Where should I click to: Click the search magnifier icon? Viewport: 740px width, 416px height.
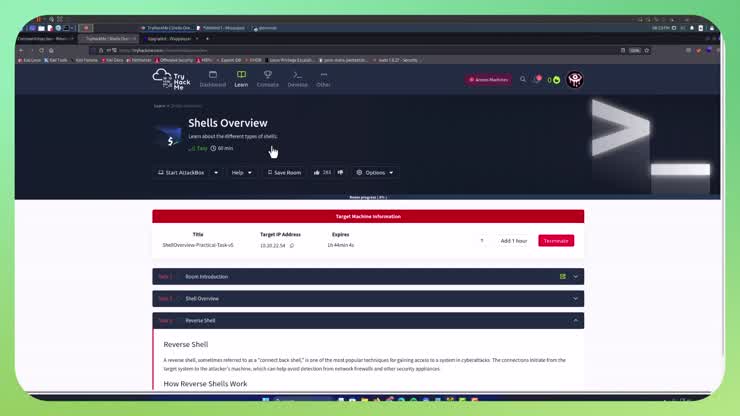522,79
